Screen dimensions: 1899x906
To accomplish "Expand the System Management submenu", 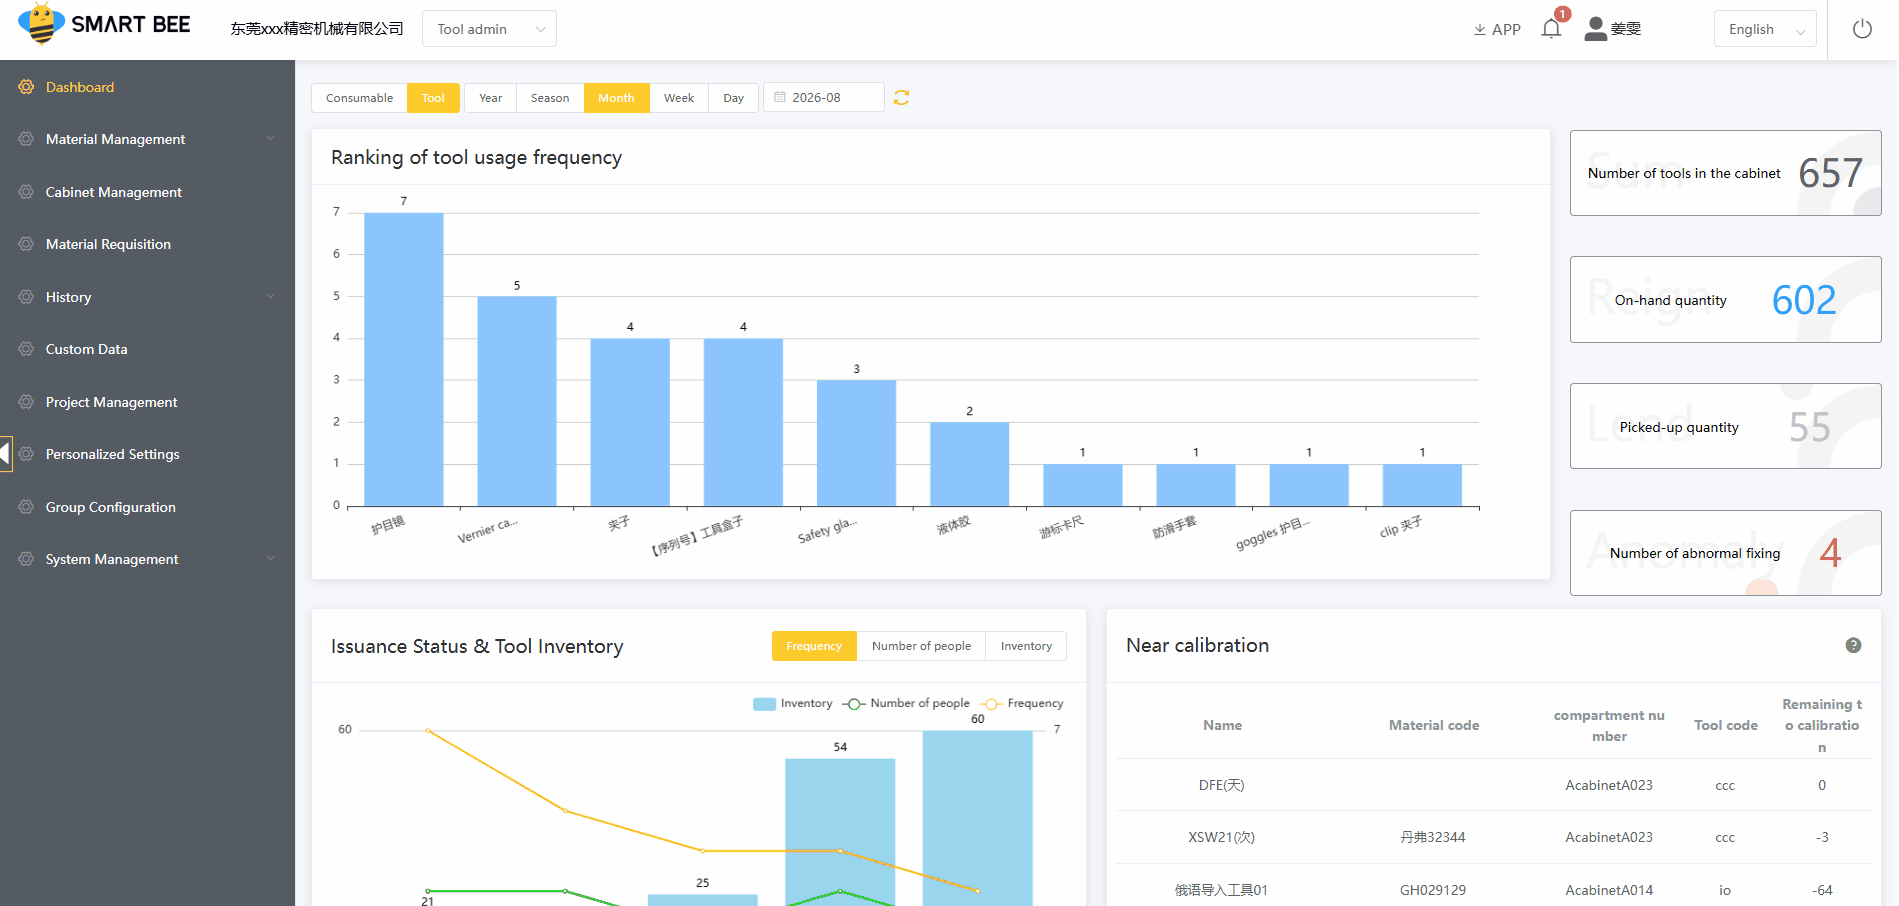I will pos(147,559).
